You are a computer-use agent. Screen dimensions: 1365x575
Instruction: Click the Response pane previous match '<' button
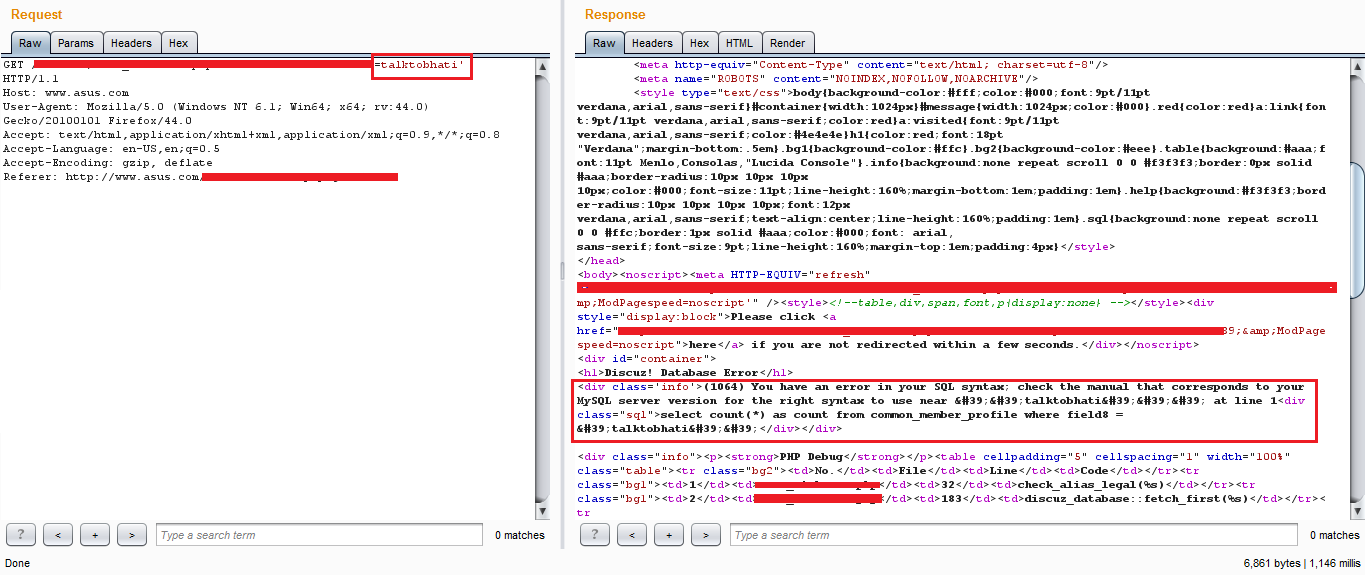coord(632,534)
